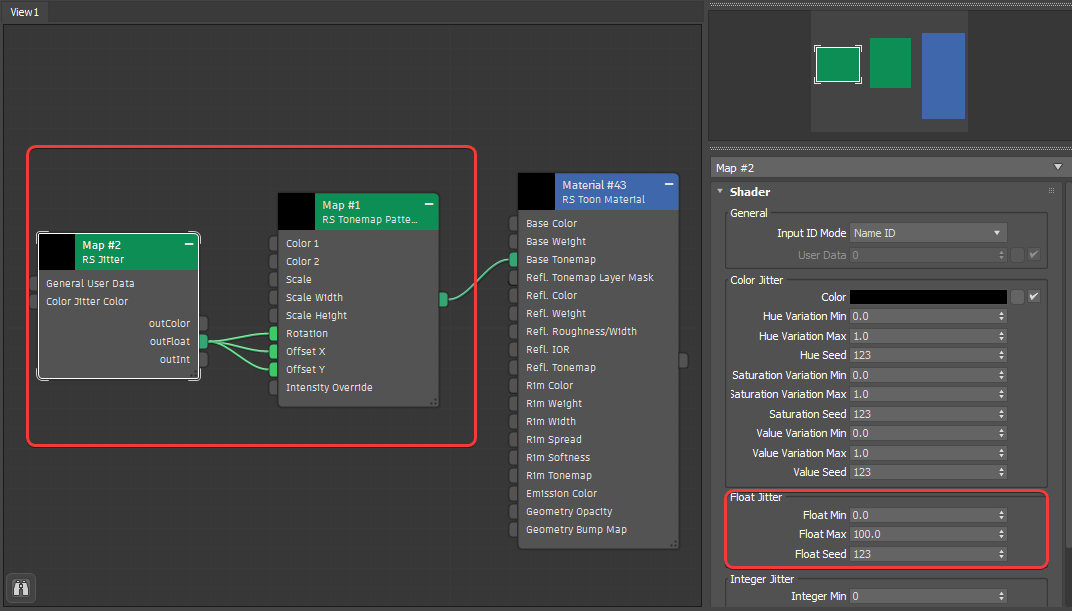This screenshot has height=611, width=1072.
Task: Adjust the Saturation Seed spinner arrows
Action: [x=1002, y=414]
